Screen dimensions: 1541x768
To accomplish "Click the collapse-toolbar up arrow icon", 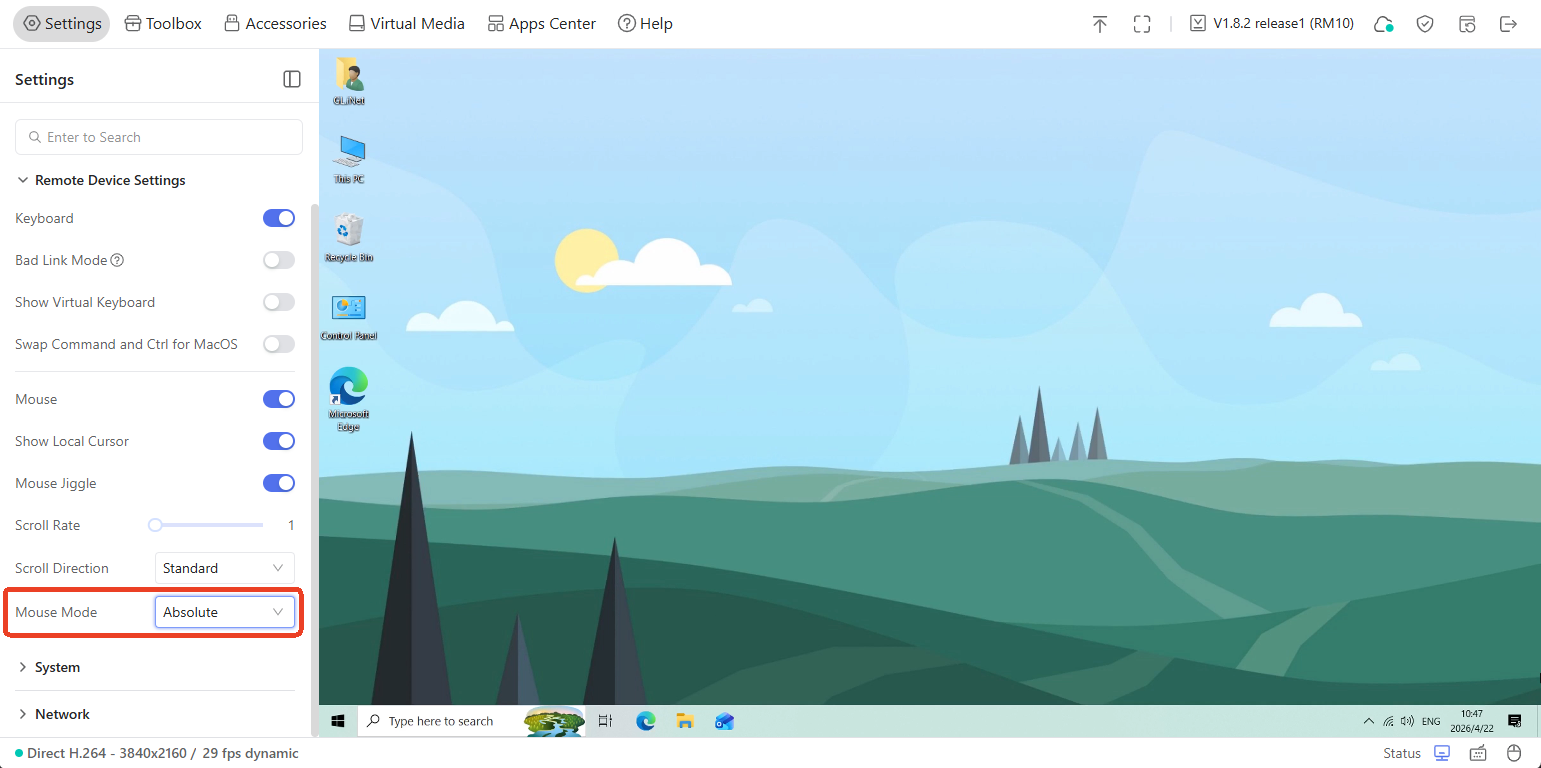I will pyautogui.click(x=1100, y=24).
